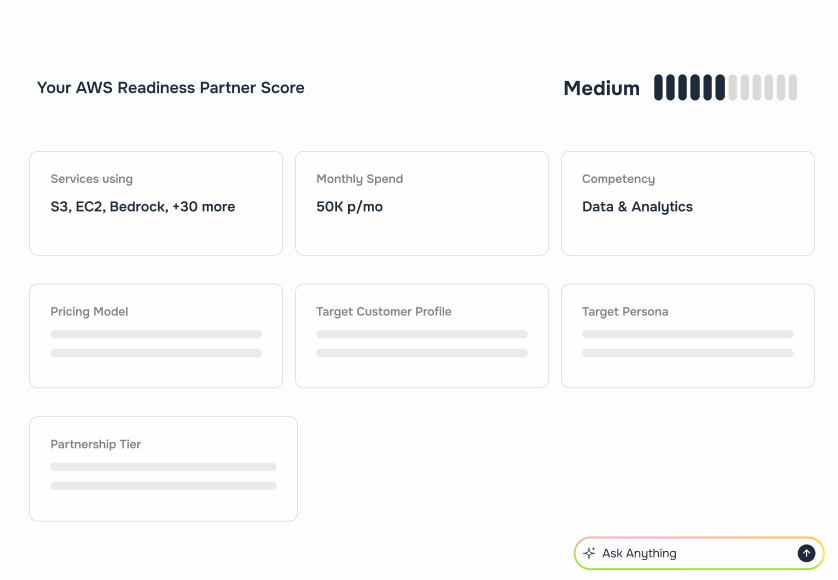The width and height of the screenshot is (838, 580).
Task: Click the readiness score progress bar segments
Action: click(725, 87)
